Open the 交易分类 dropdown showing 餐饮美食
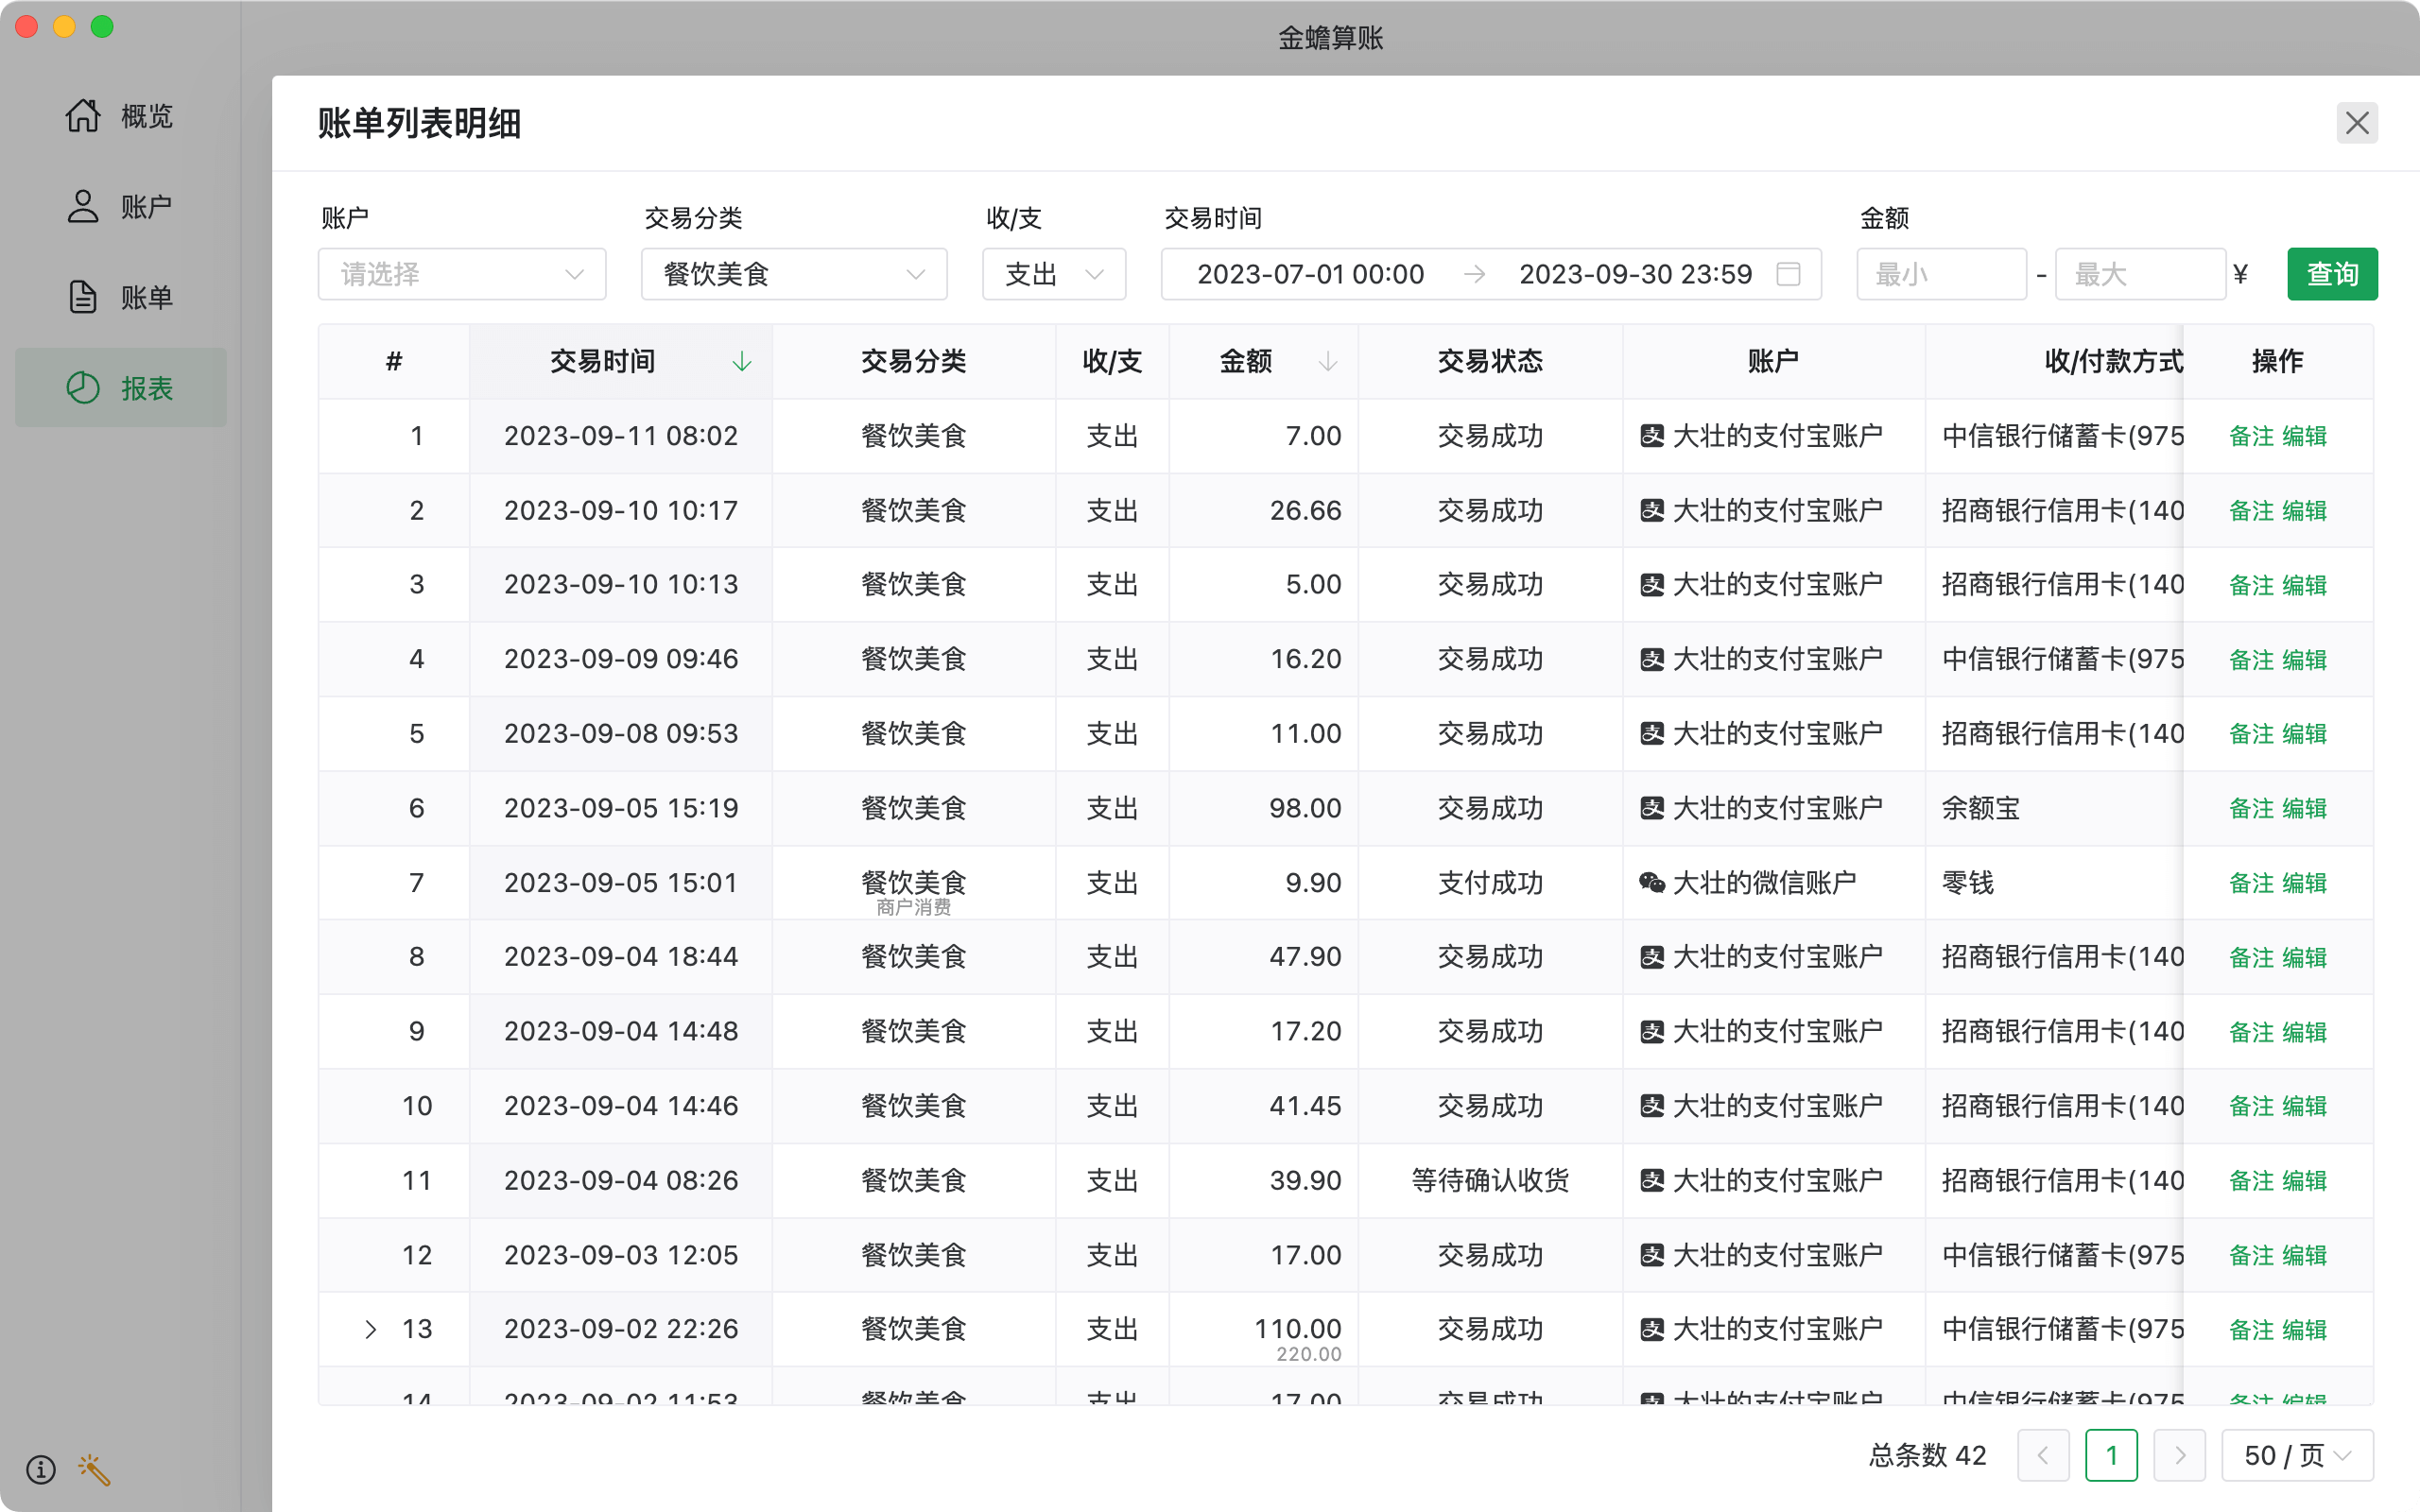This screenshot has width=2420, height=1512. pos(794,274)
